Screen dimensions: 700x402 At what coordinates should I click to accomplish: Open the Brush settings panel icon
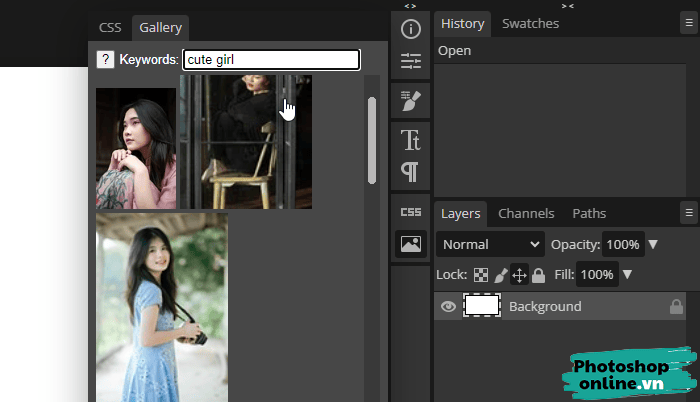coord(411,101)
